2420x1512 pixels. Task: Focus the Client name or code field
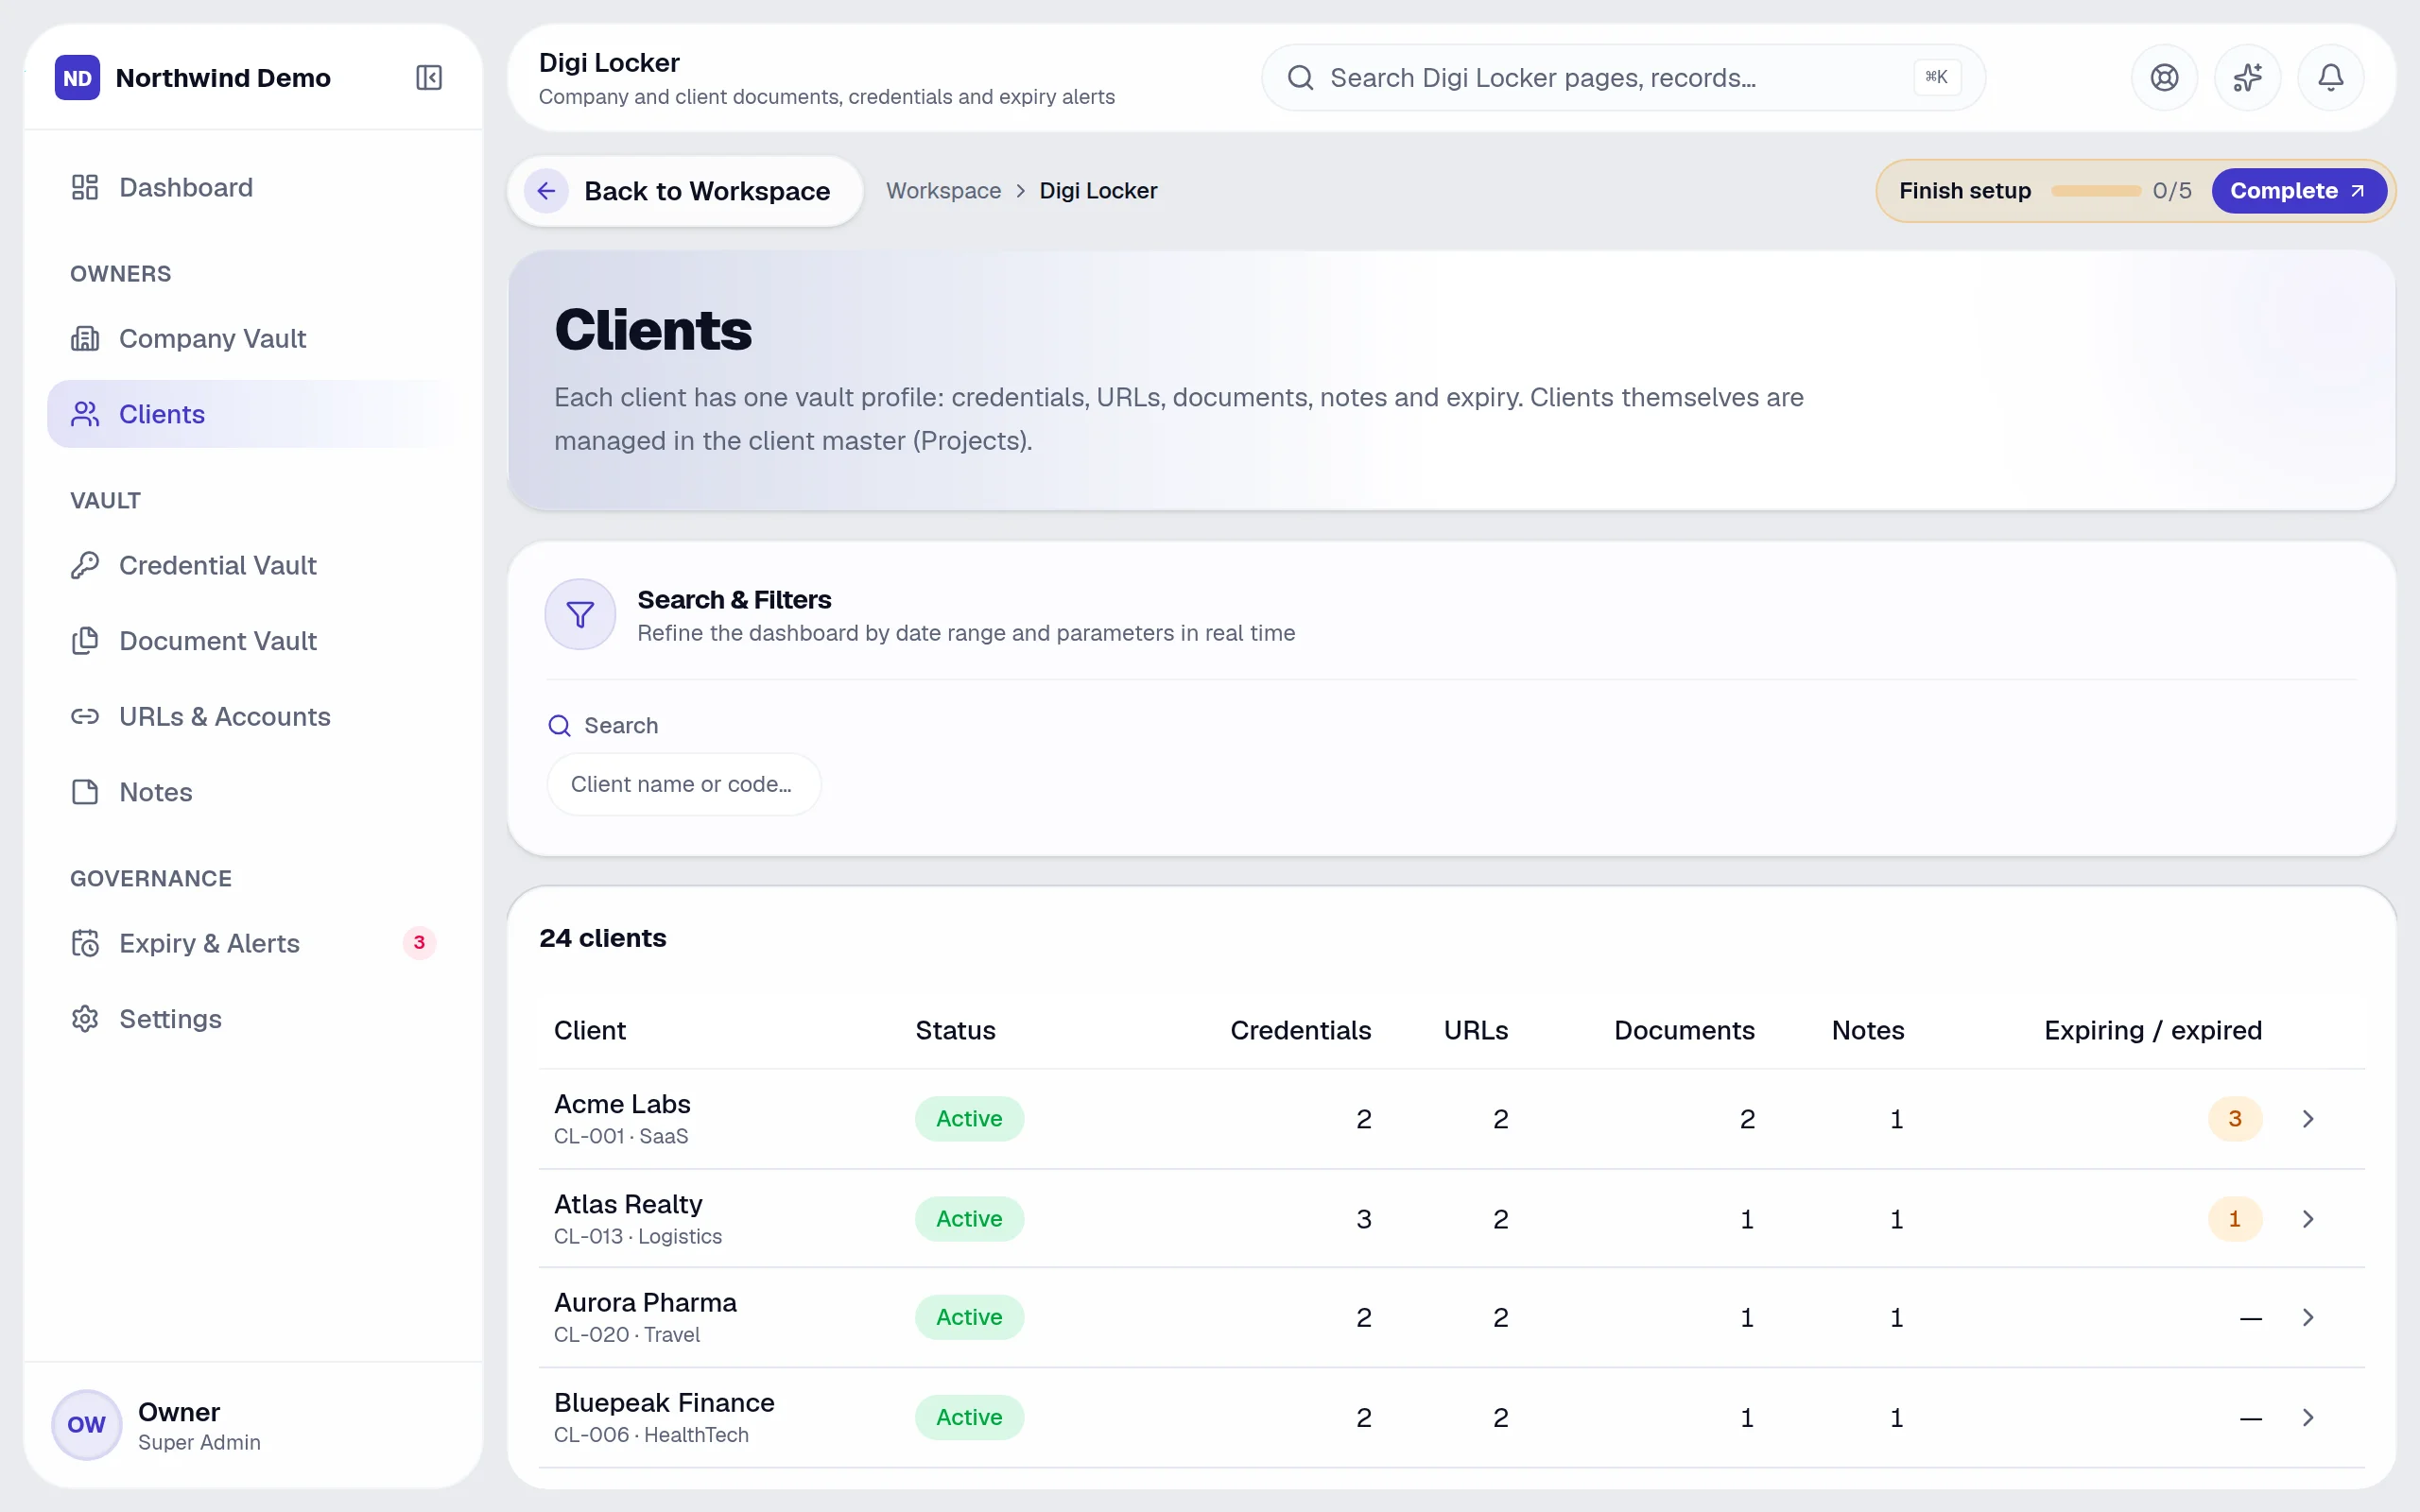tap(684, 784)
